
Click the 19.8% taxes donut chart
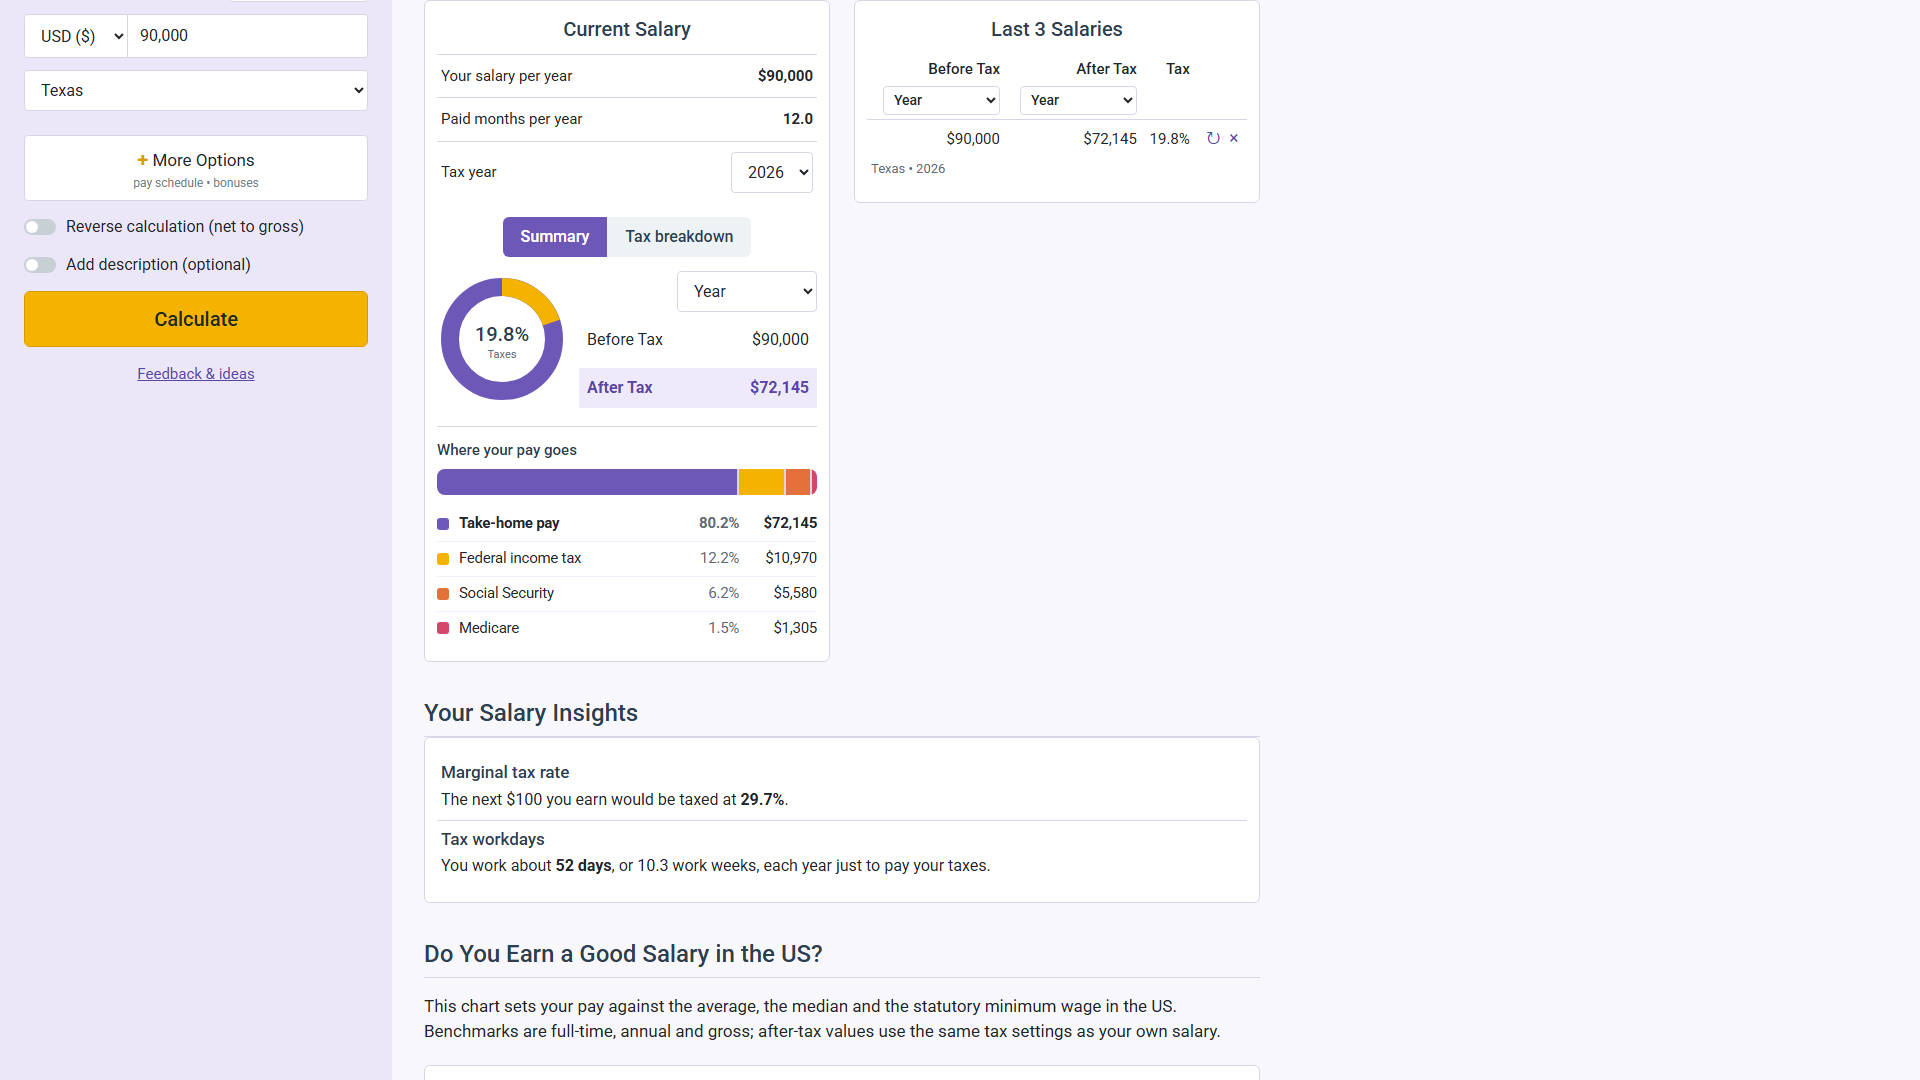(502, 339)
